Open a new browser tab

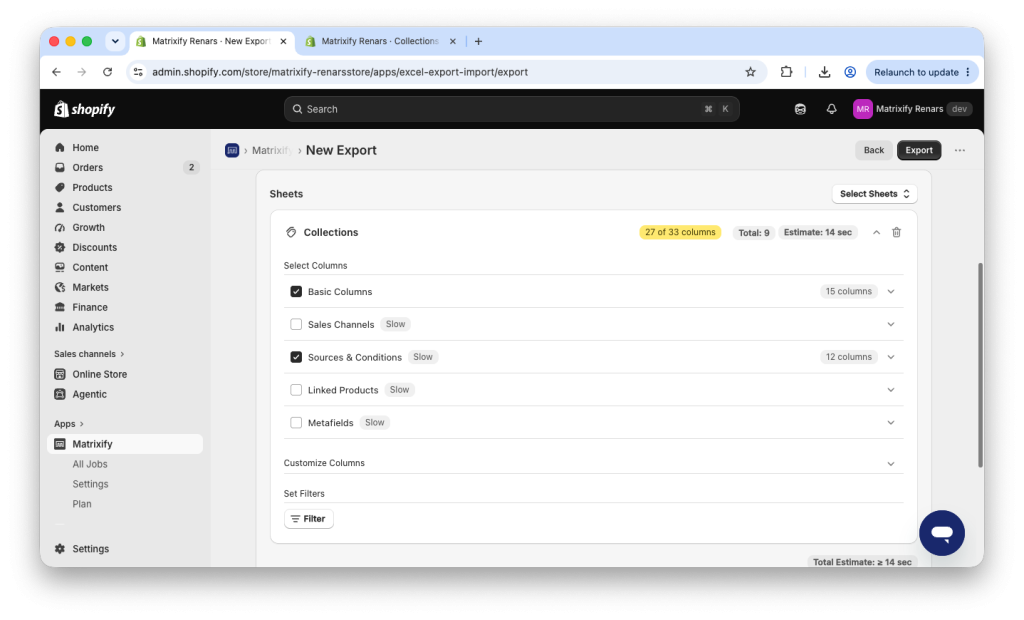[478, 41]
